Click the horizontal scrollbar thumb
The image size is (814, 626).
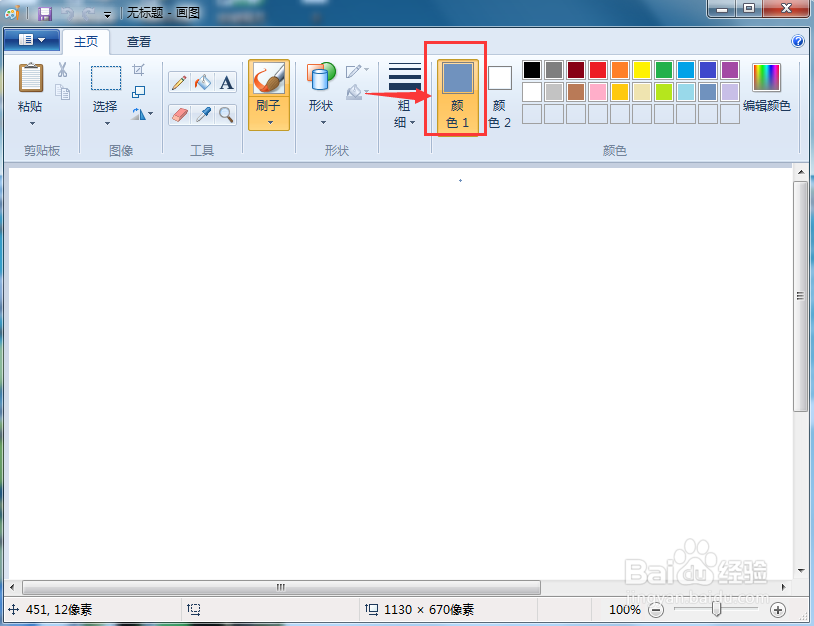281,588
